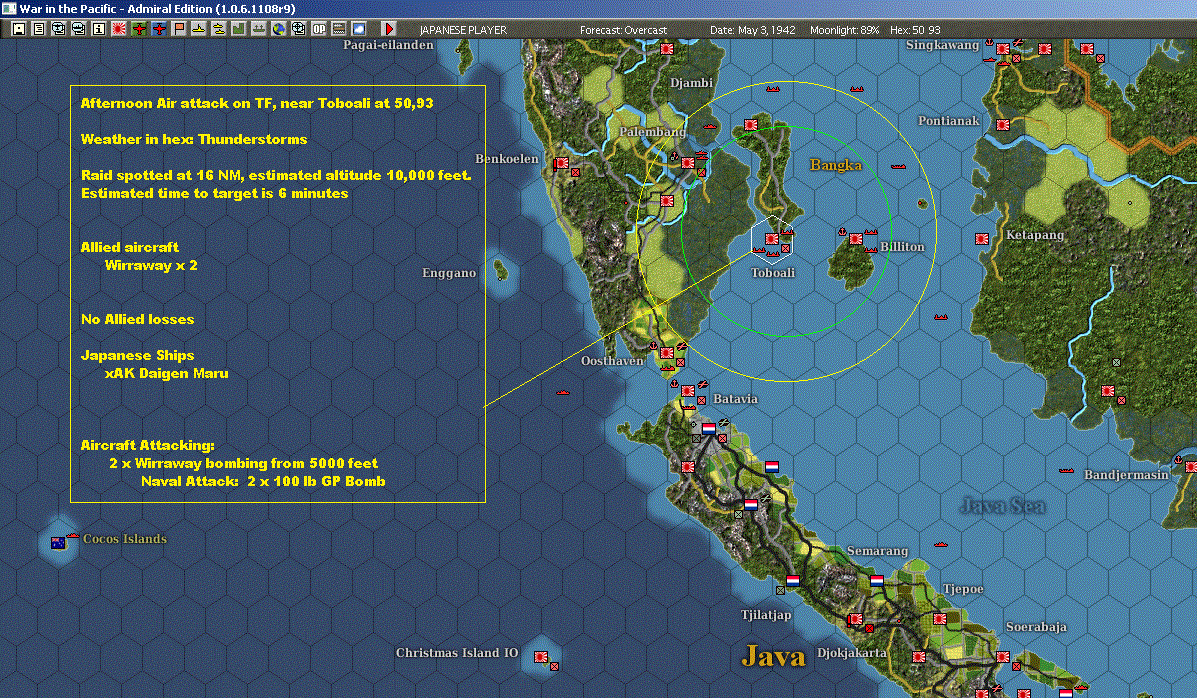The width and height of the screenshot is (1197, 698).
Task: Open the information 'i' icon
Action: (x=98, y=28)
